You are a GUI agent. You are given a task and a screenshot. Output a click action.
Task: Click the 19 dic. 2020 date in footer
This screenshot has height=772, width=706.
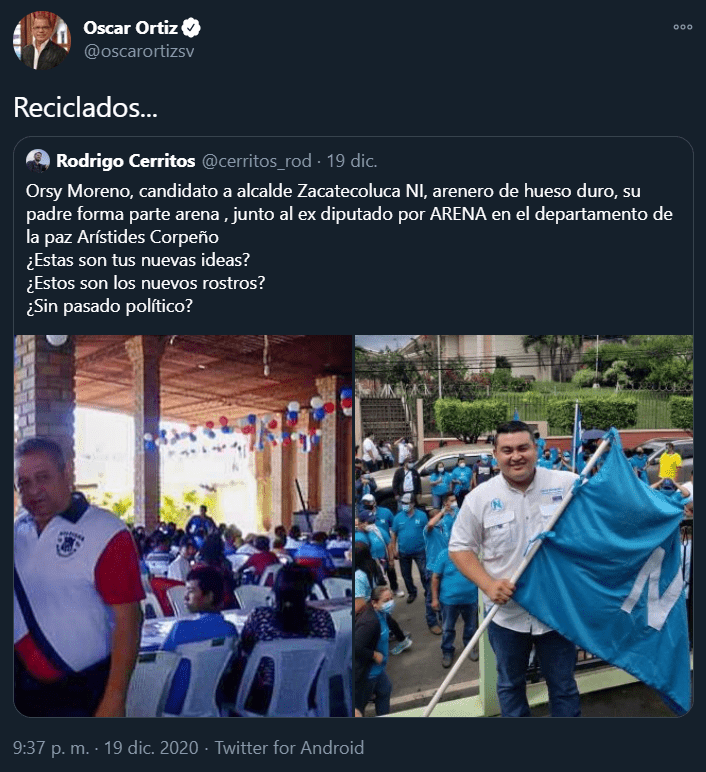tap(151, 747)
